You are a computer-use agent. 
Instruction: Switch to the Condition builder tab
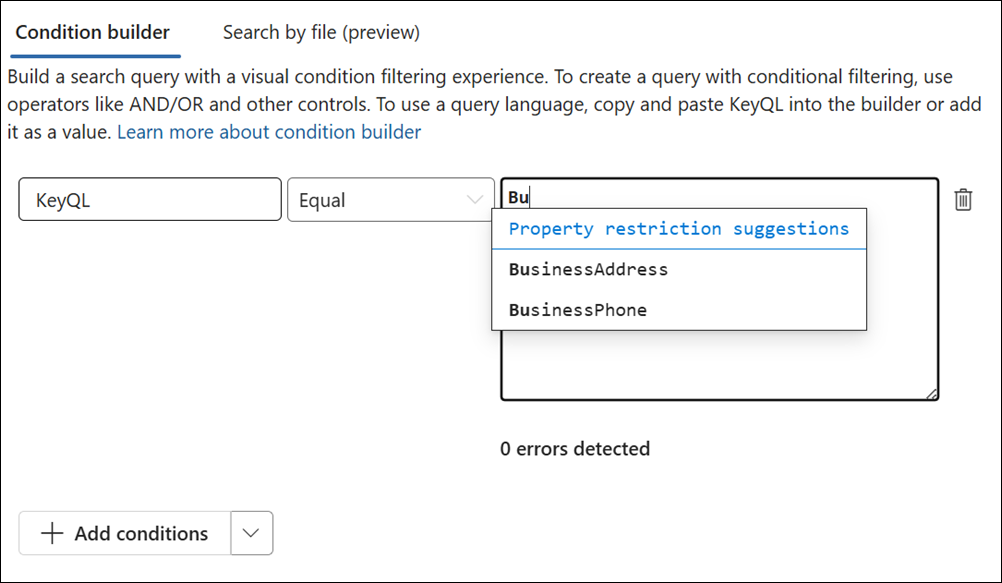pos(93,32)
